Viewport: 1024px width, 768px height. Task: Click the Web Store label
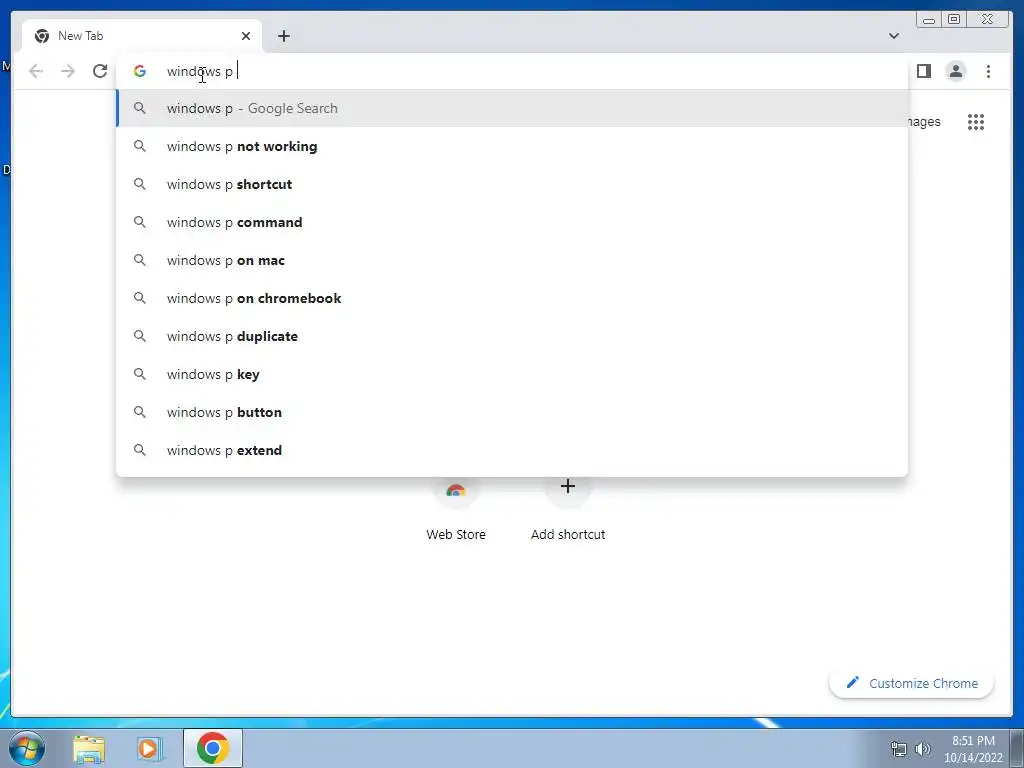pyautogui.click(x=456, y=534)
